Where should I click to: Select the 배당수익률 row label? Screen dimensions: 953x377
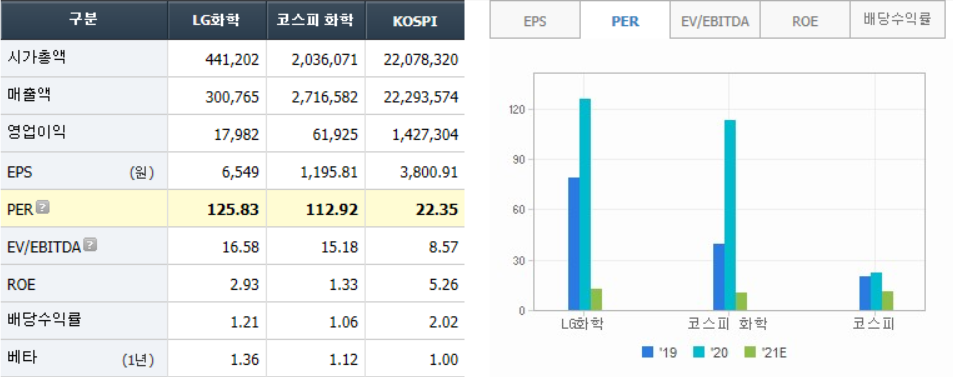tap(44, 320)
